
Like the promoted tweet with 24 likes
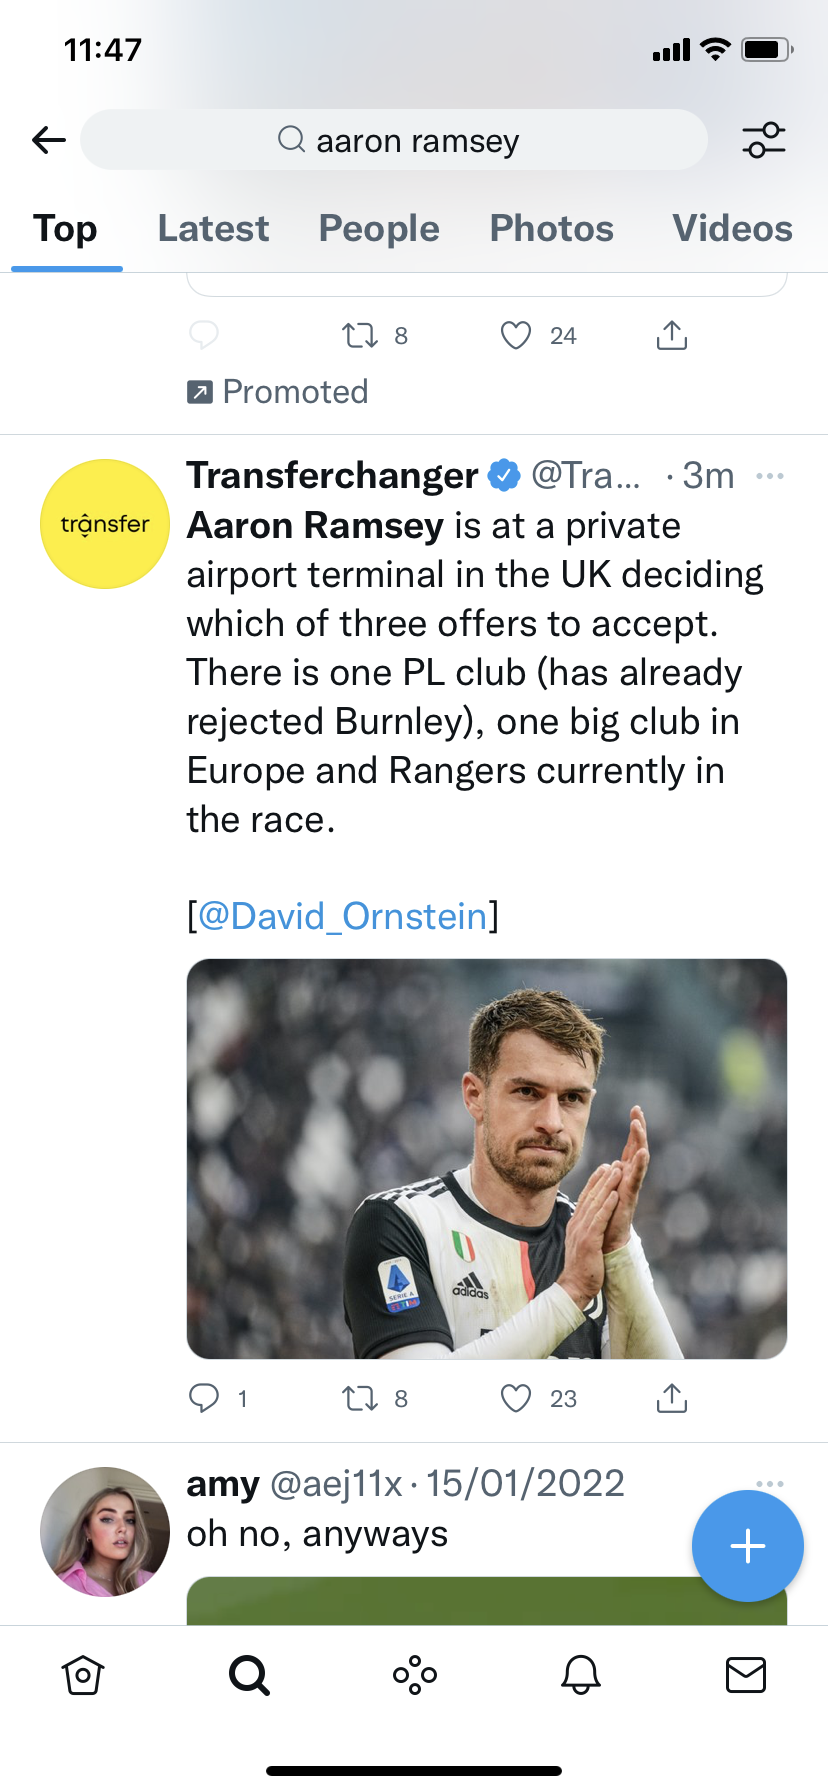tap(516, 335)
